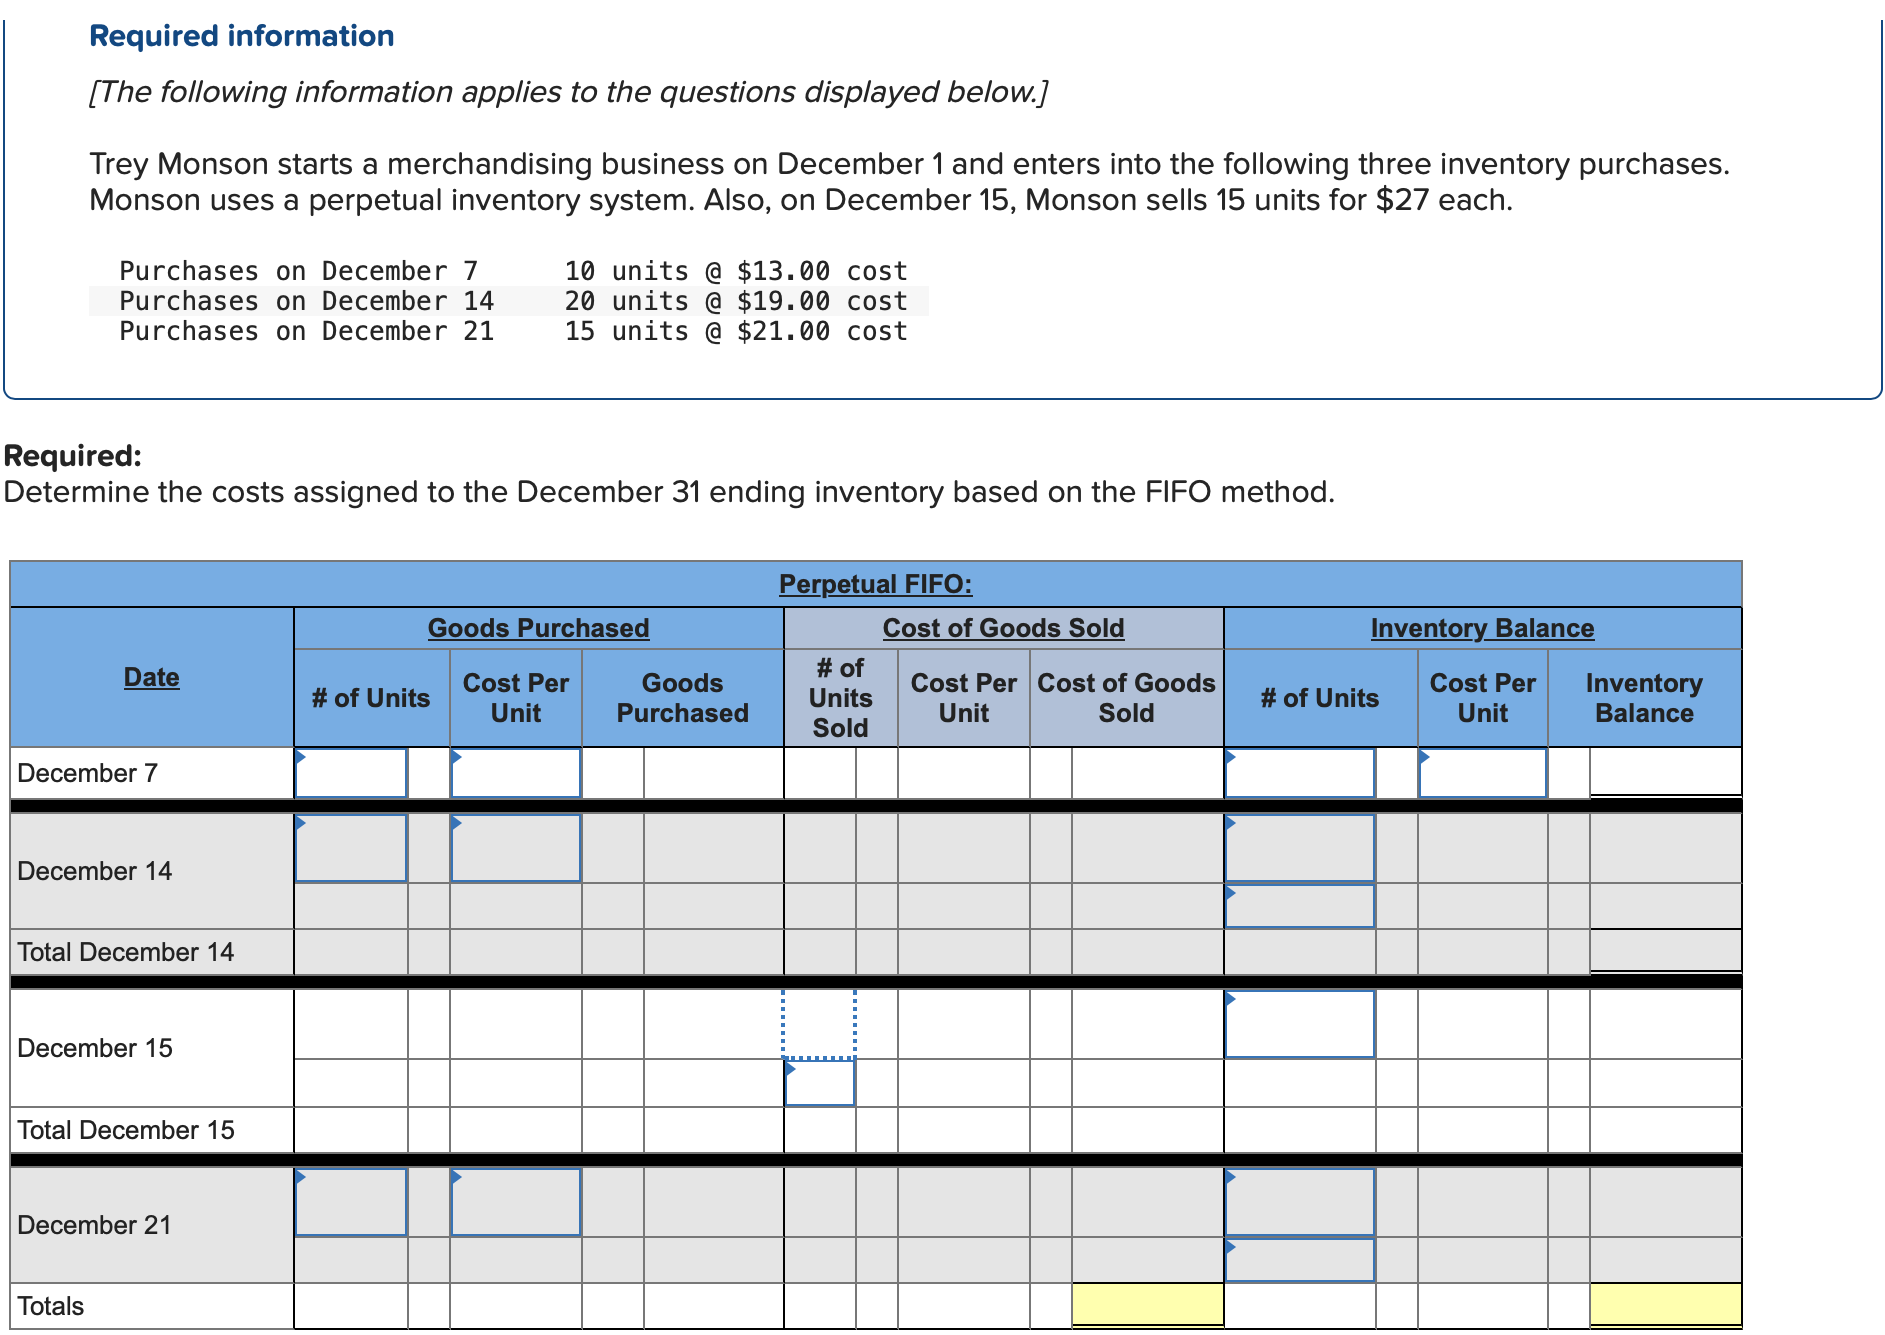
Task: Click December 7 Goods Purchased units field
Action: 351,773
